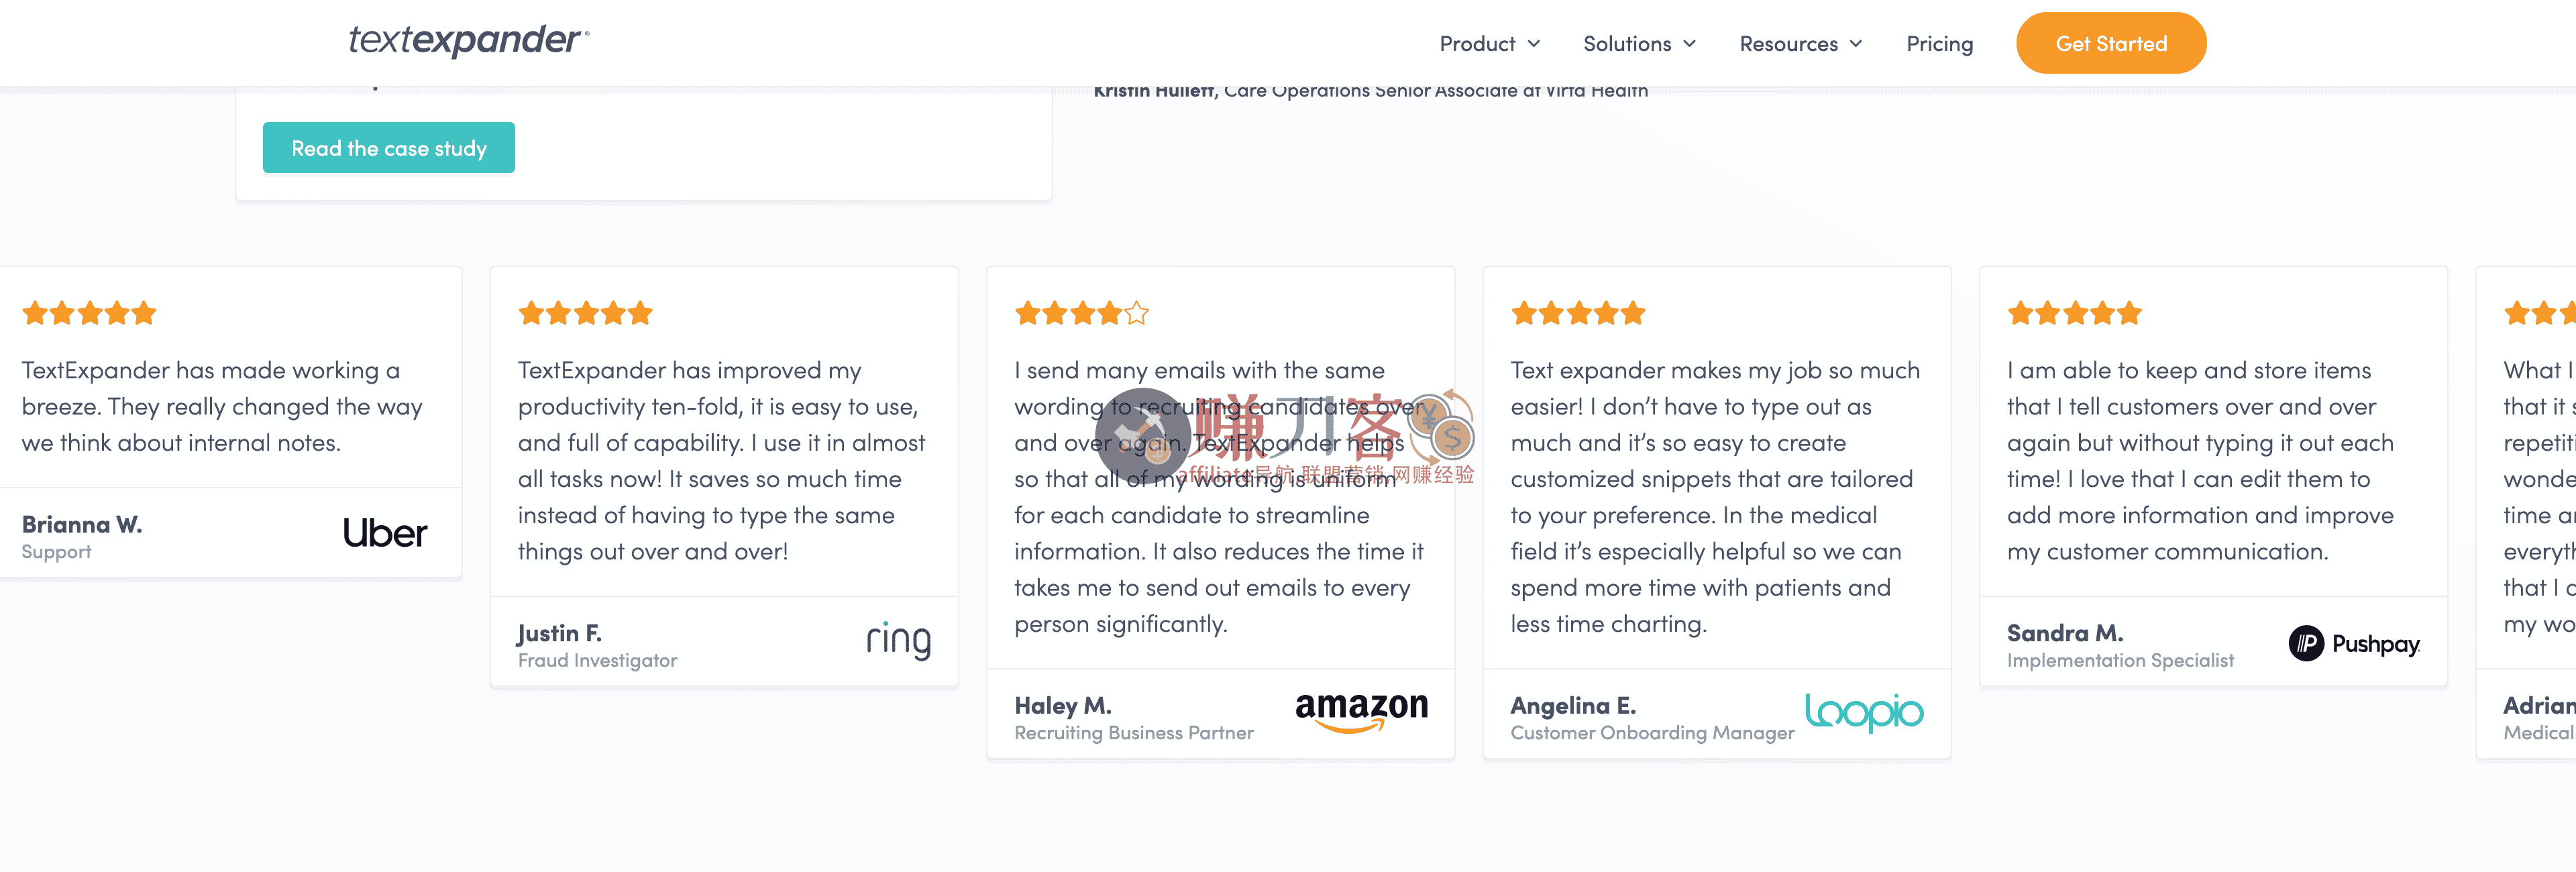
Task: Click the Ring logo
Action: (x=898, y=641)
